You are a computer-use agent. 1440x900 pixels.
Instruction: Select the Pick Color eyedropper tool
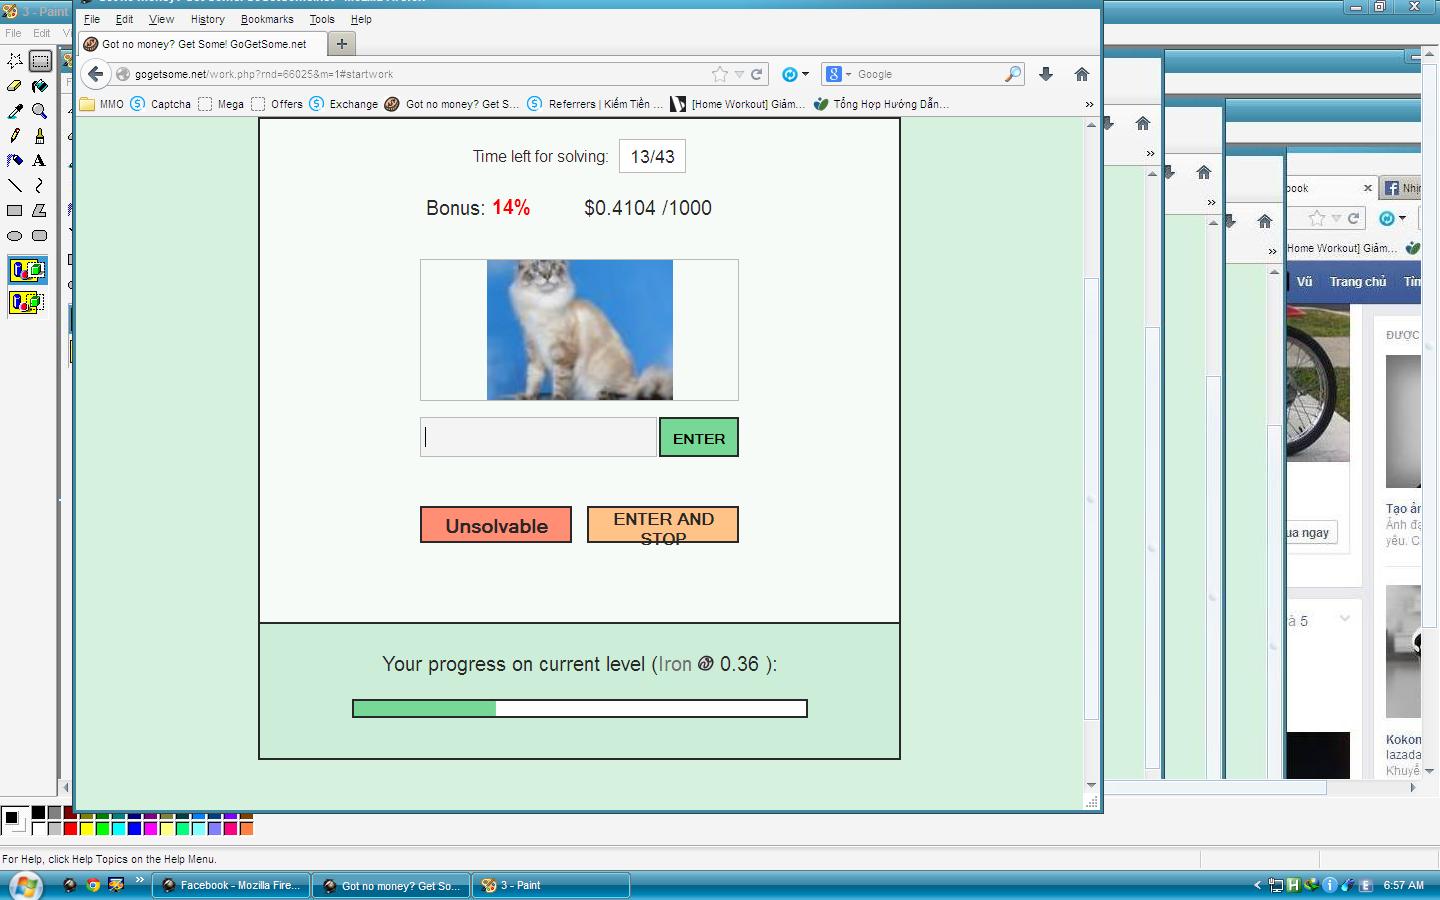[15, 111]
